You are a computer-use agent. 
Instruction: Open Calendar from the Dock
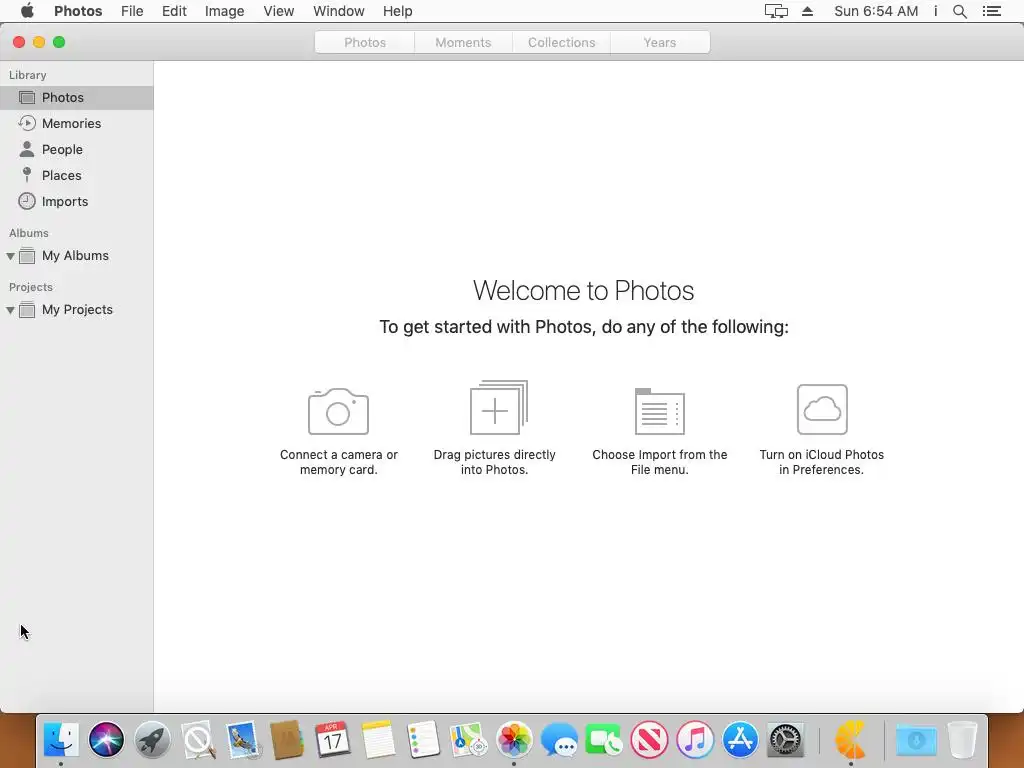[x=332, y=740]
